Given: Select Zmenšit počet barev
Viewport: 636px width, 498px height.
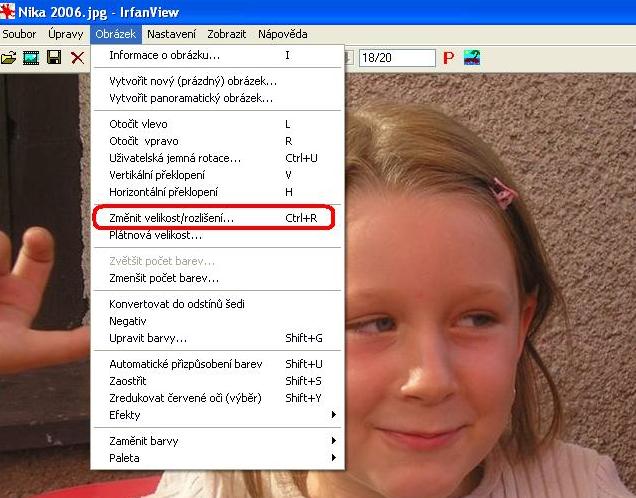Looking at the screenshot, I should coord(217,278).
